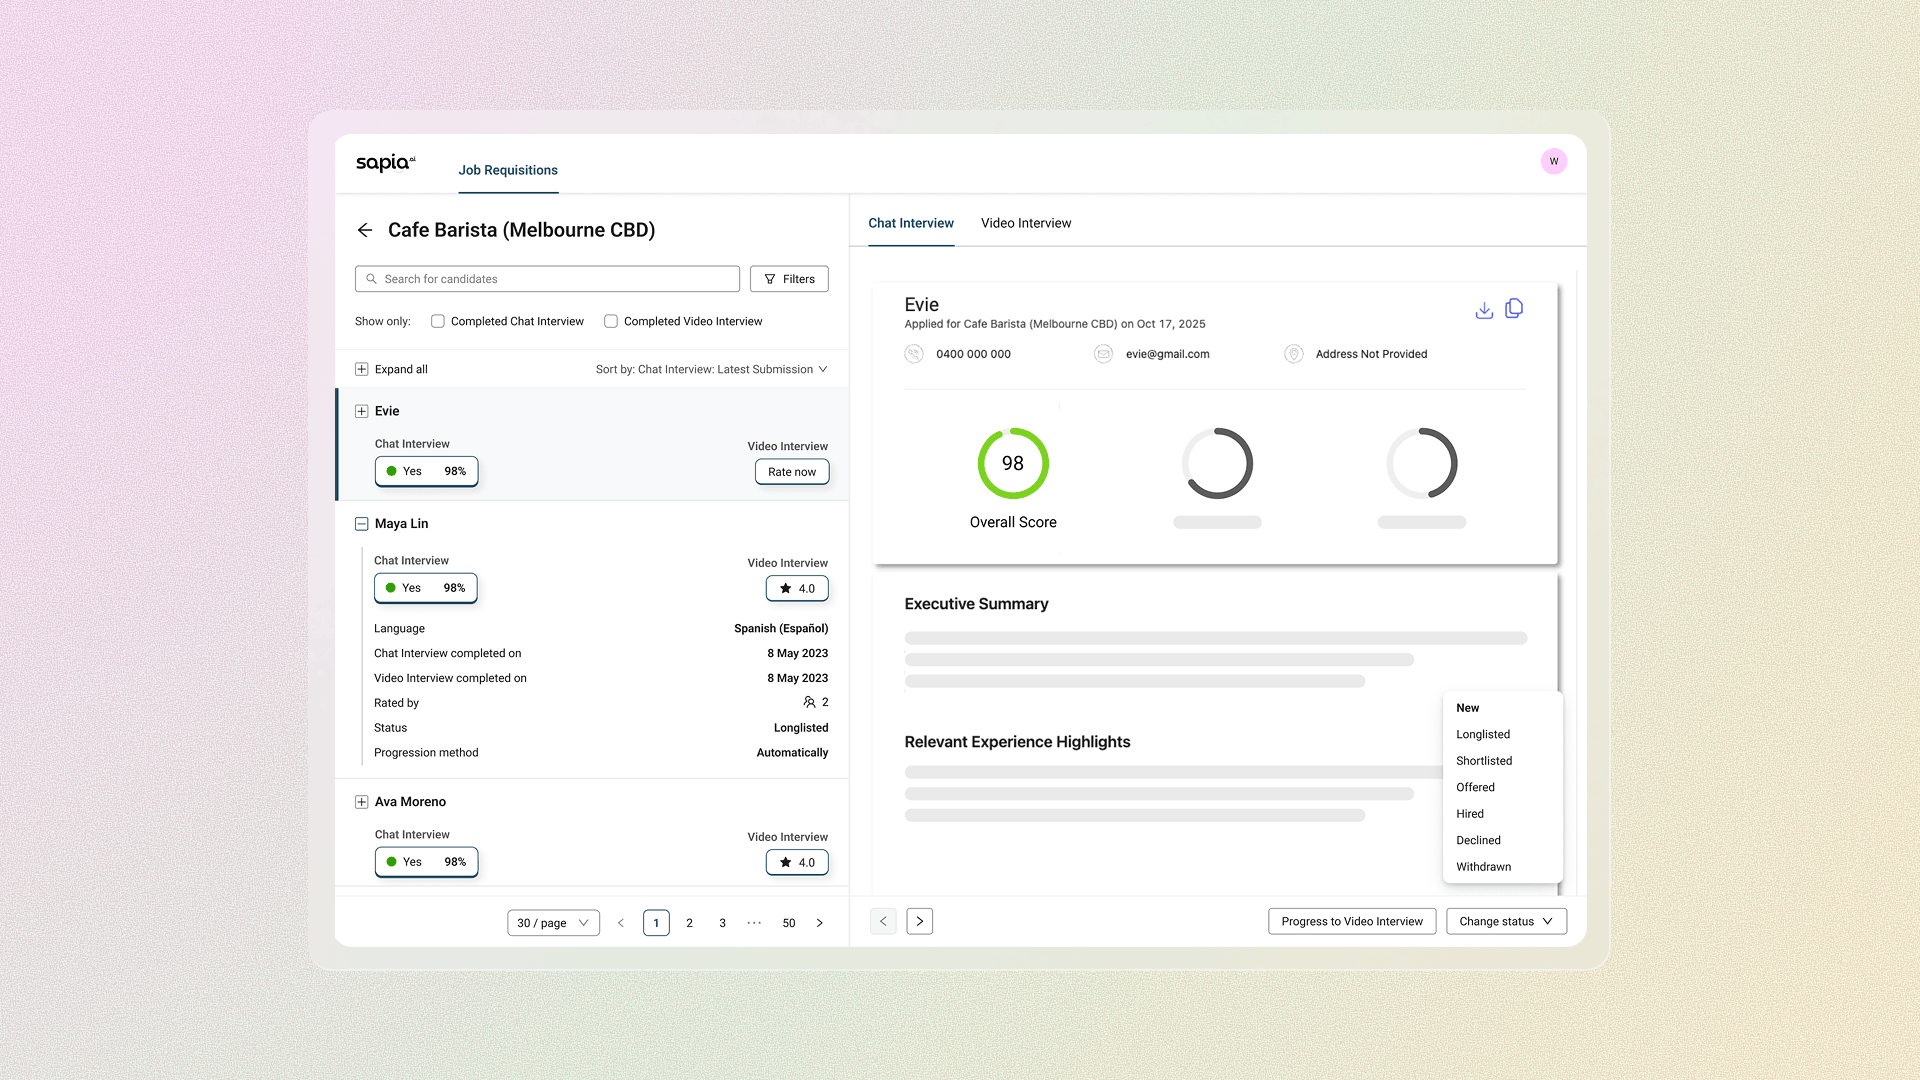Expand Ava Moreno candidate row
Screen dimensions: 1920x1080
pos(362,802)
